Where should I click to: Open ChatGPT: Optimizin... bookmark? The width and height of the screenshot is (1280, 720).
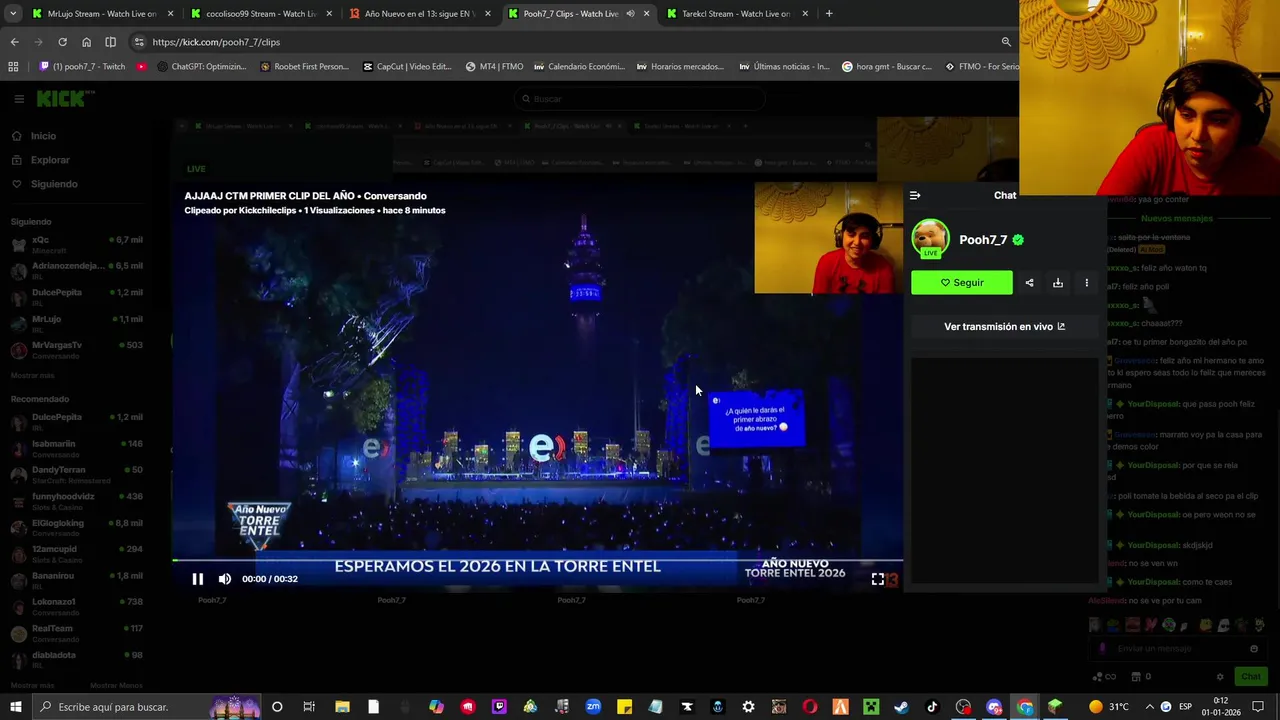[201, 67]
